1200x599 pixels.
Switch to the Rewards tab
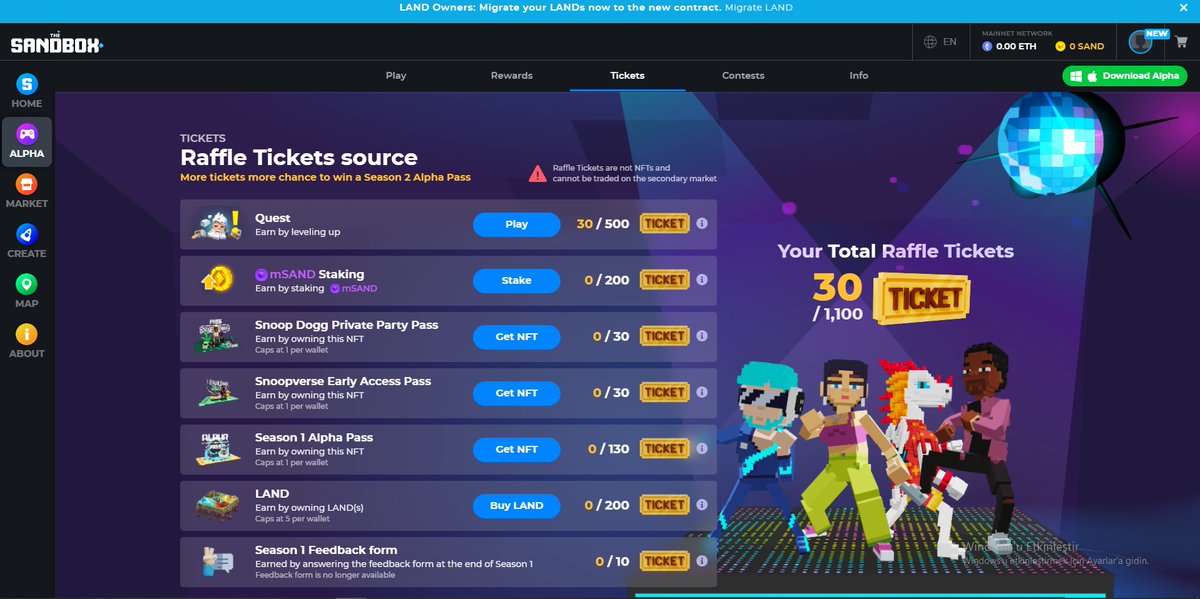click(x=511, y=75)
